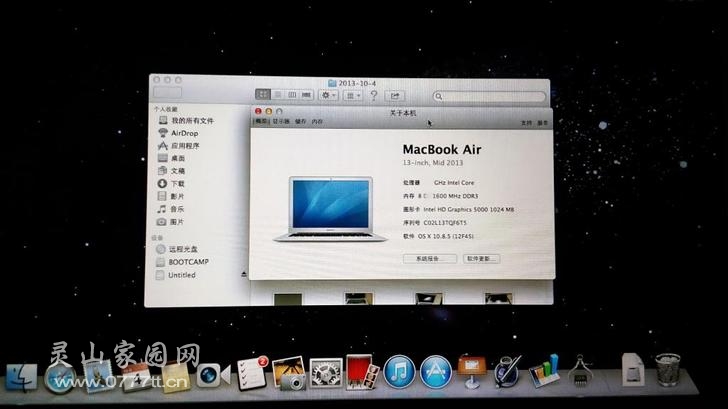728x409 pixels.
Task: Click the 13-inch, Mid 2013 text
Action: [x=433, y=162]
